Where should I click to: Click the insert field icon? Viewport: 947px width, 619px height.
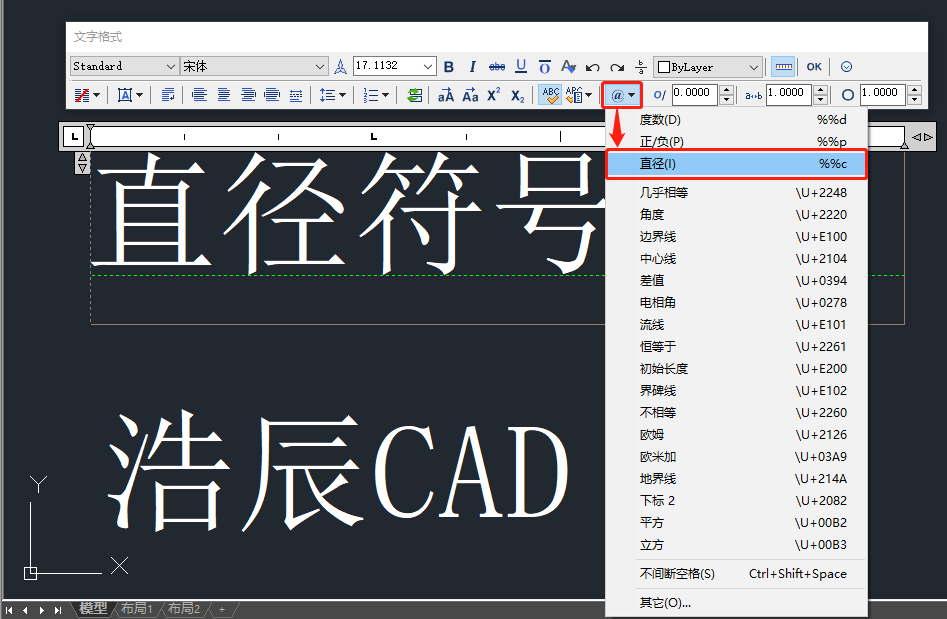click(x=414, y=95)
